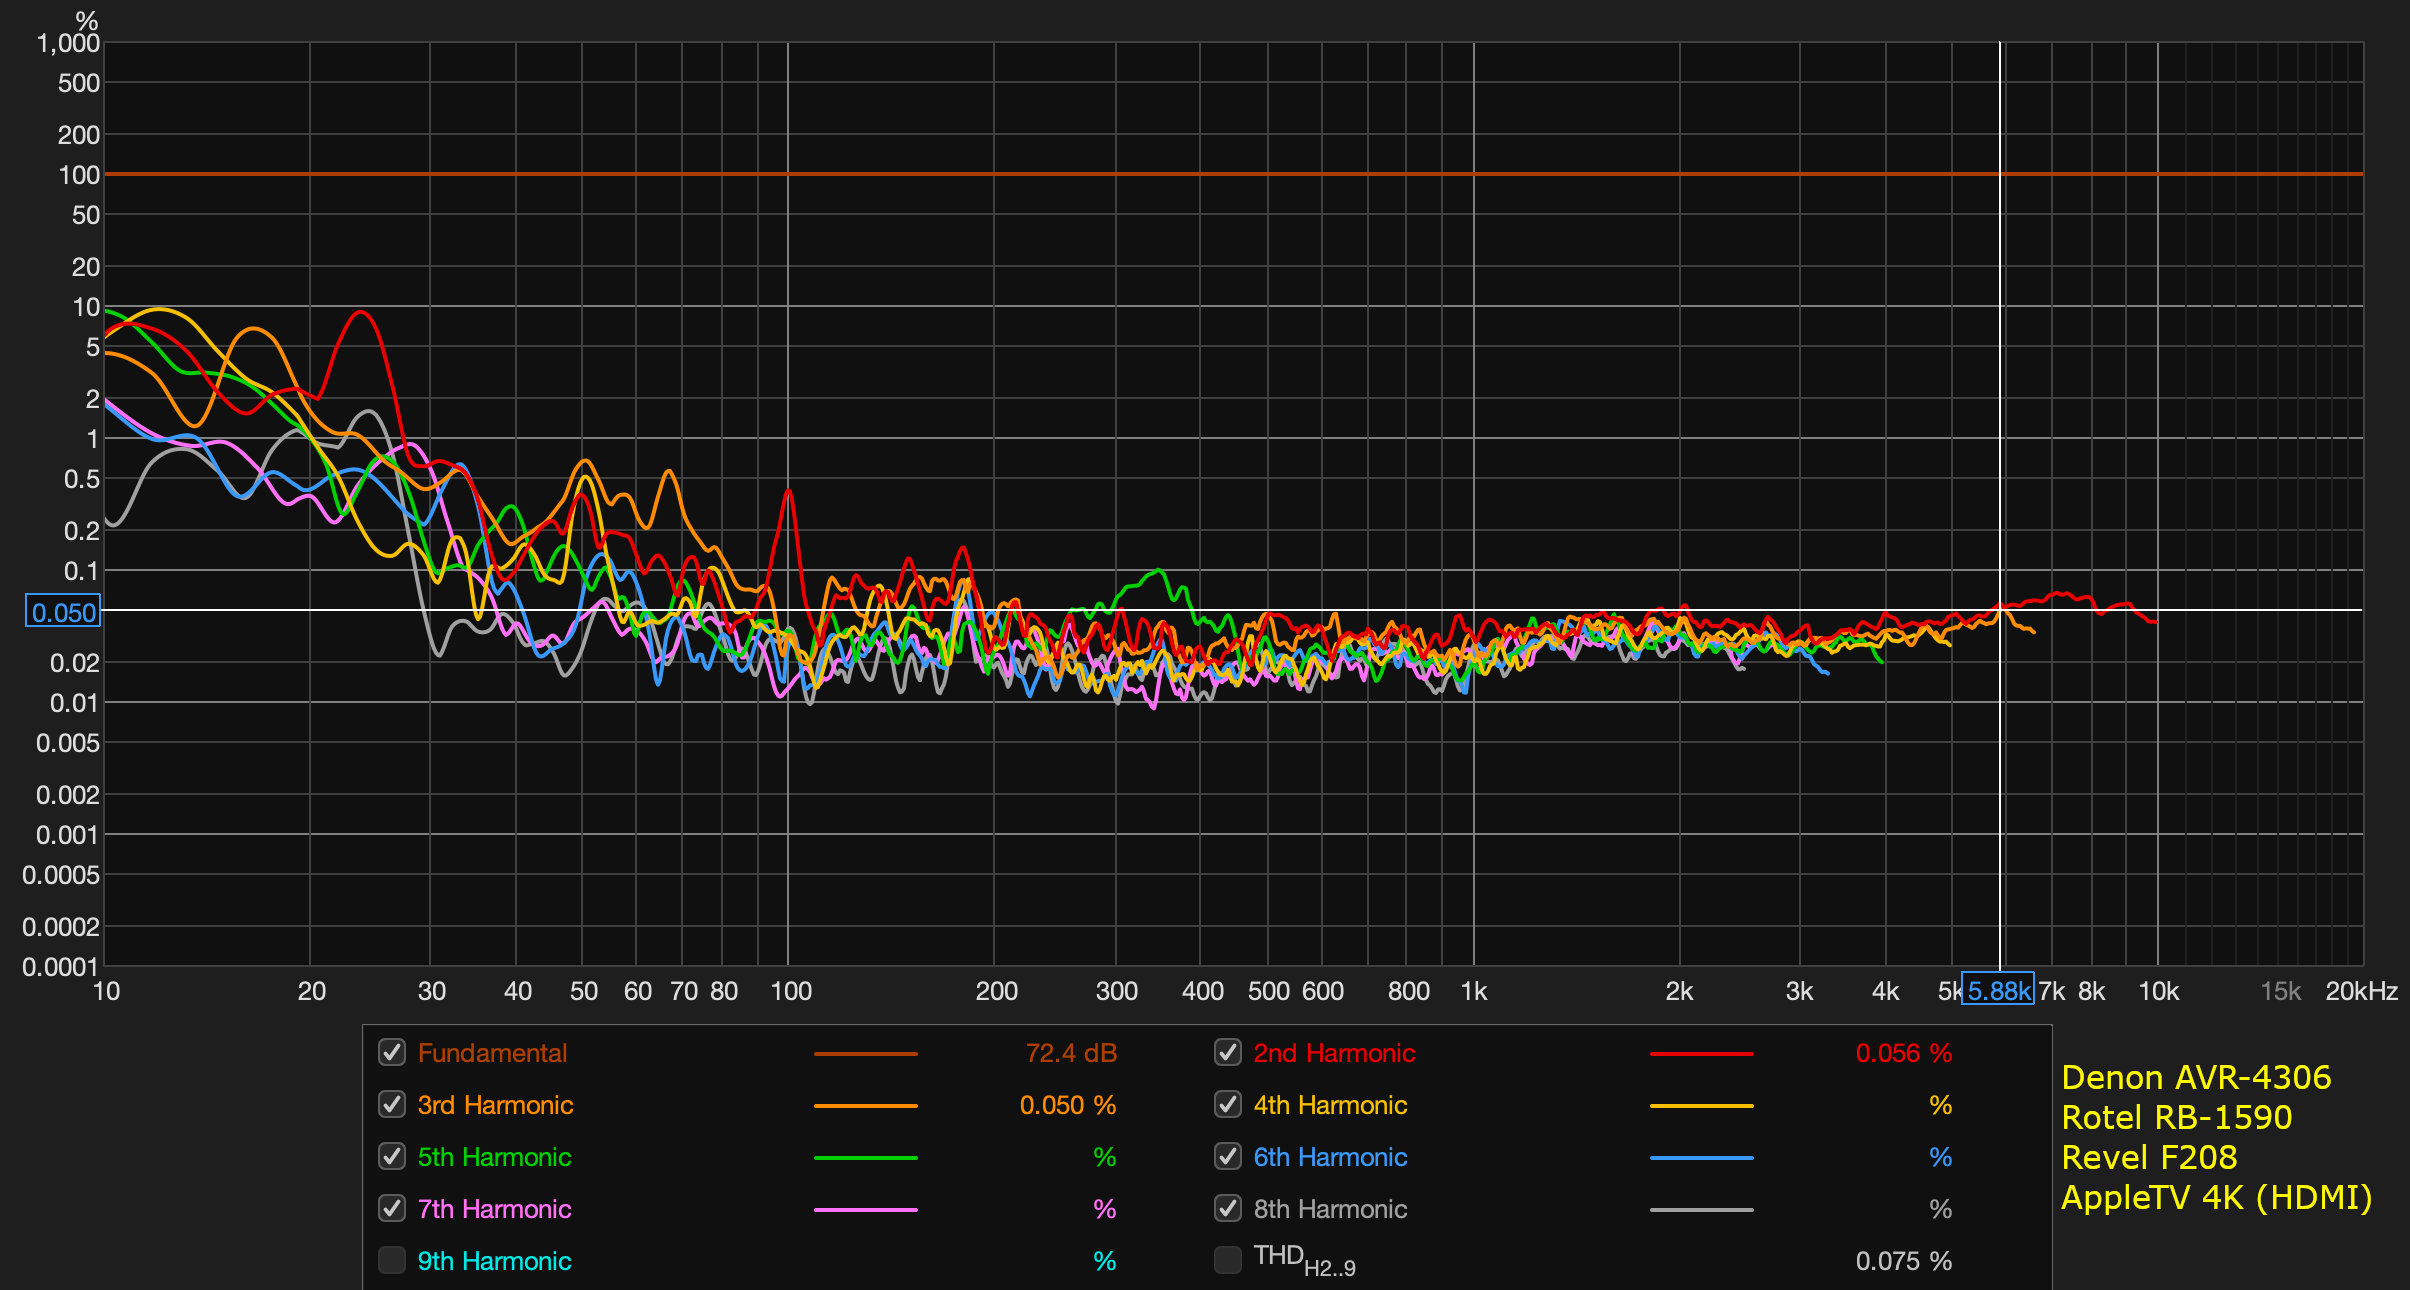Enable the 9th Harmonic checkbox
Viewport: 2410px width, 1290px height.
[x=392, y=1260]
